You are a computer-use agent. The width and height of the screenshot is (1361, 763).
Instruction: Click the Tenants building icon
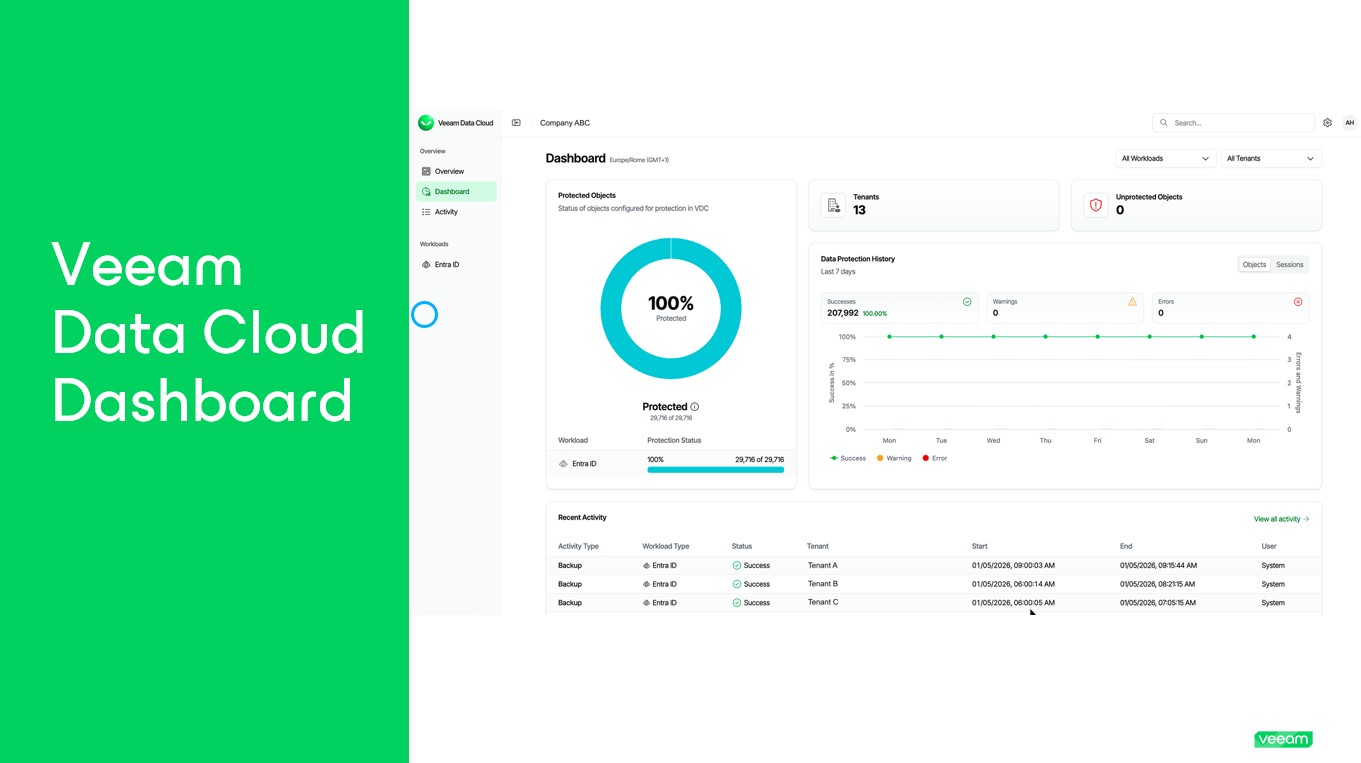point(833,205)
